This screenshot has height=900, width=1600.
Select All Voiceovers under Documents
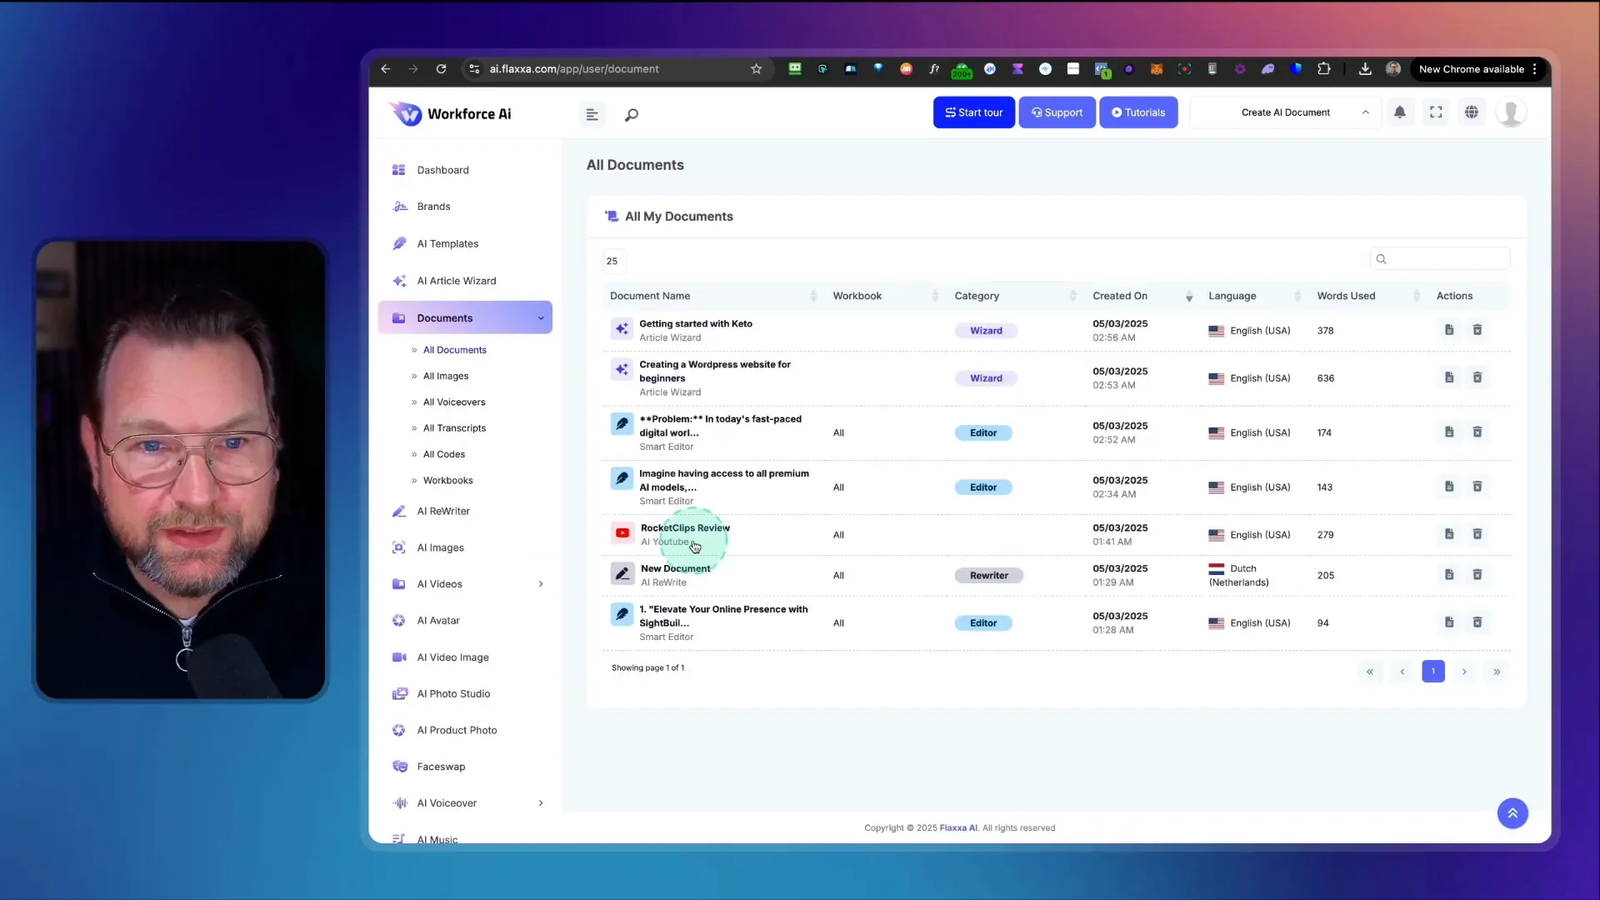click(454, 402)
